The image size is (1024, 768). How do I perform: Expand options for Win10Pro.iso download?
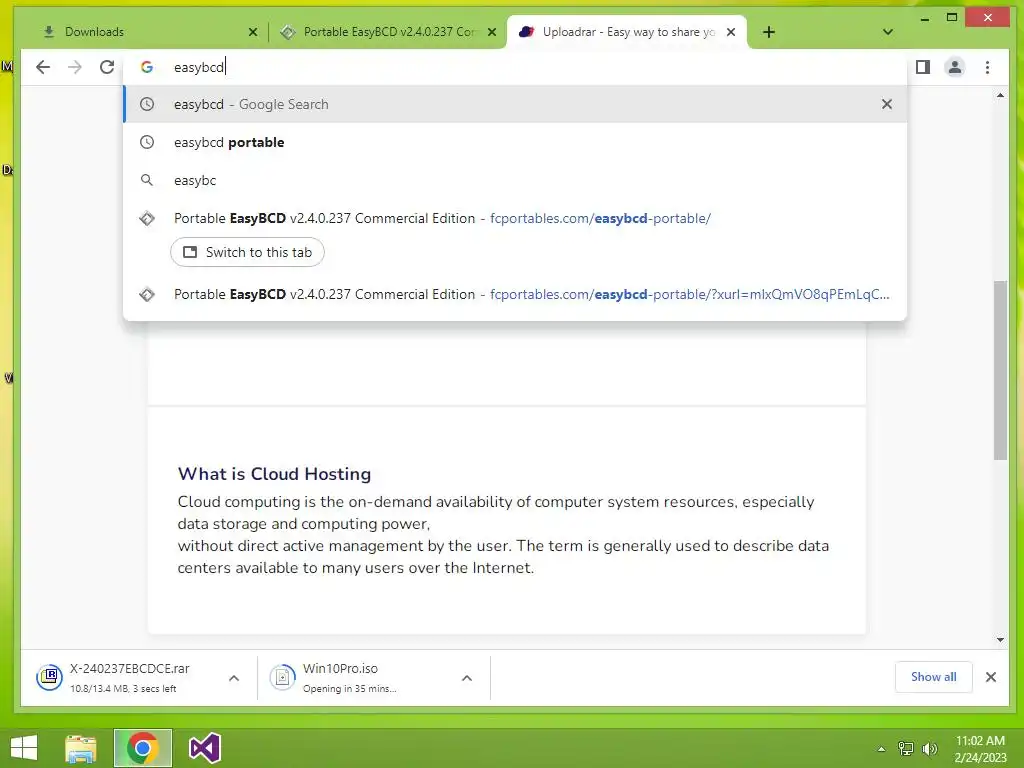click(x=467, y=678)
